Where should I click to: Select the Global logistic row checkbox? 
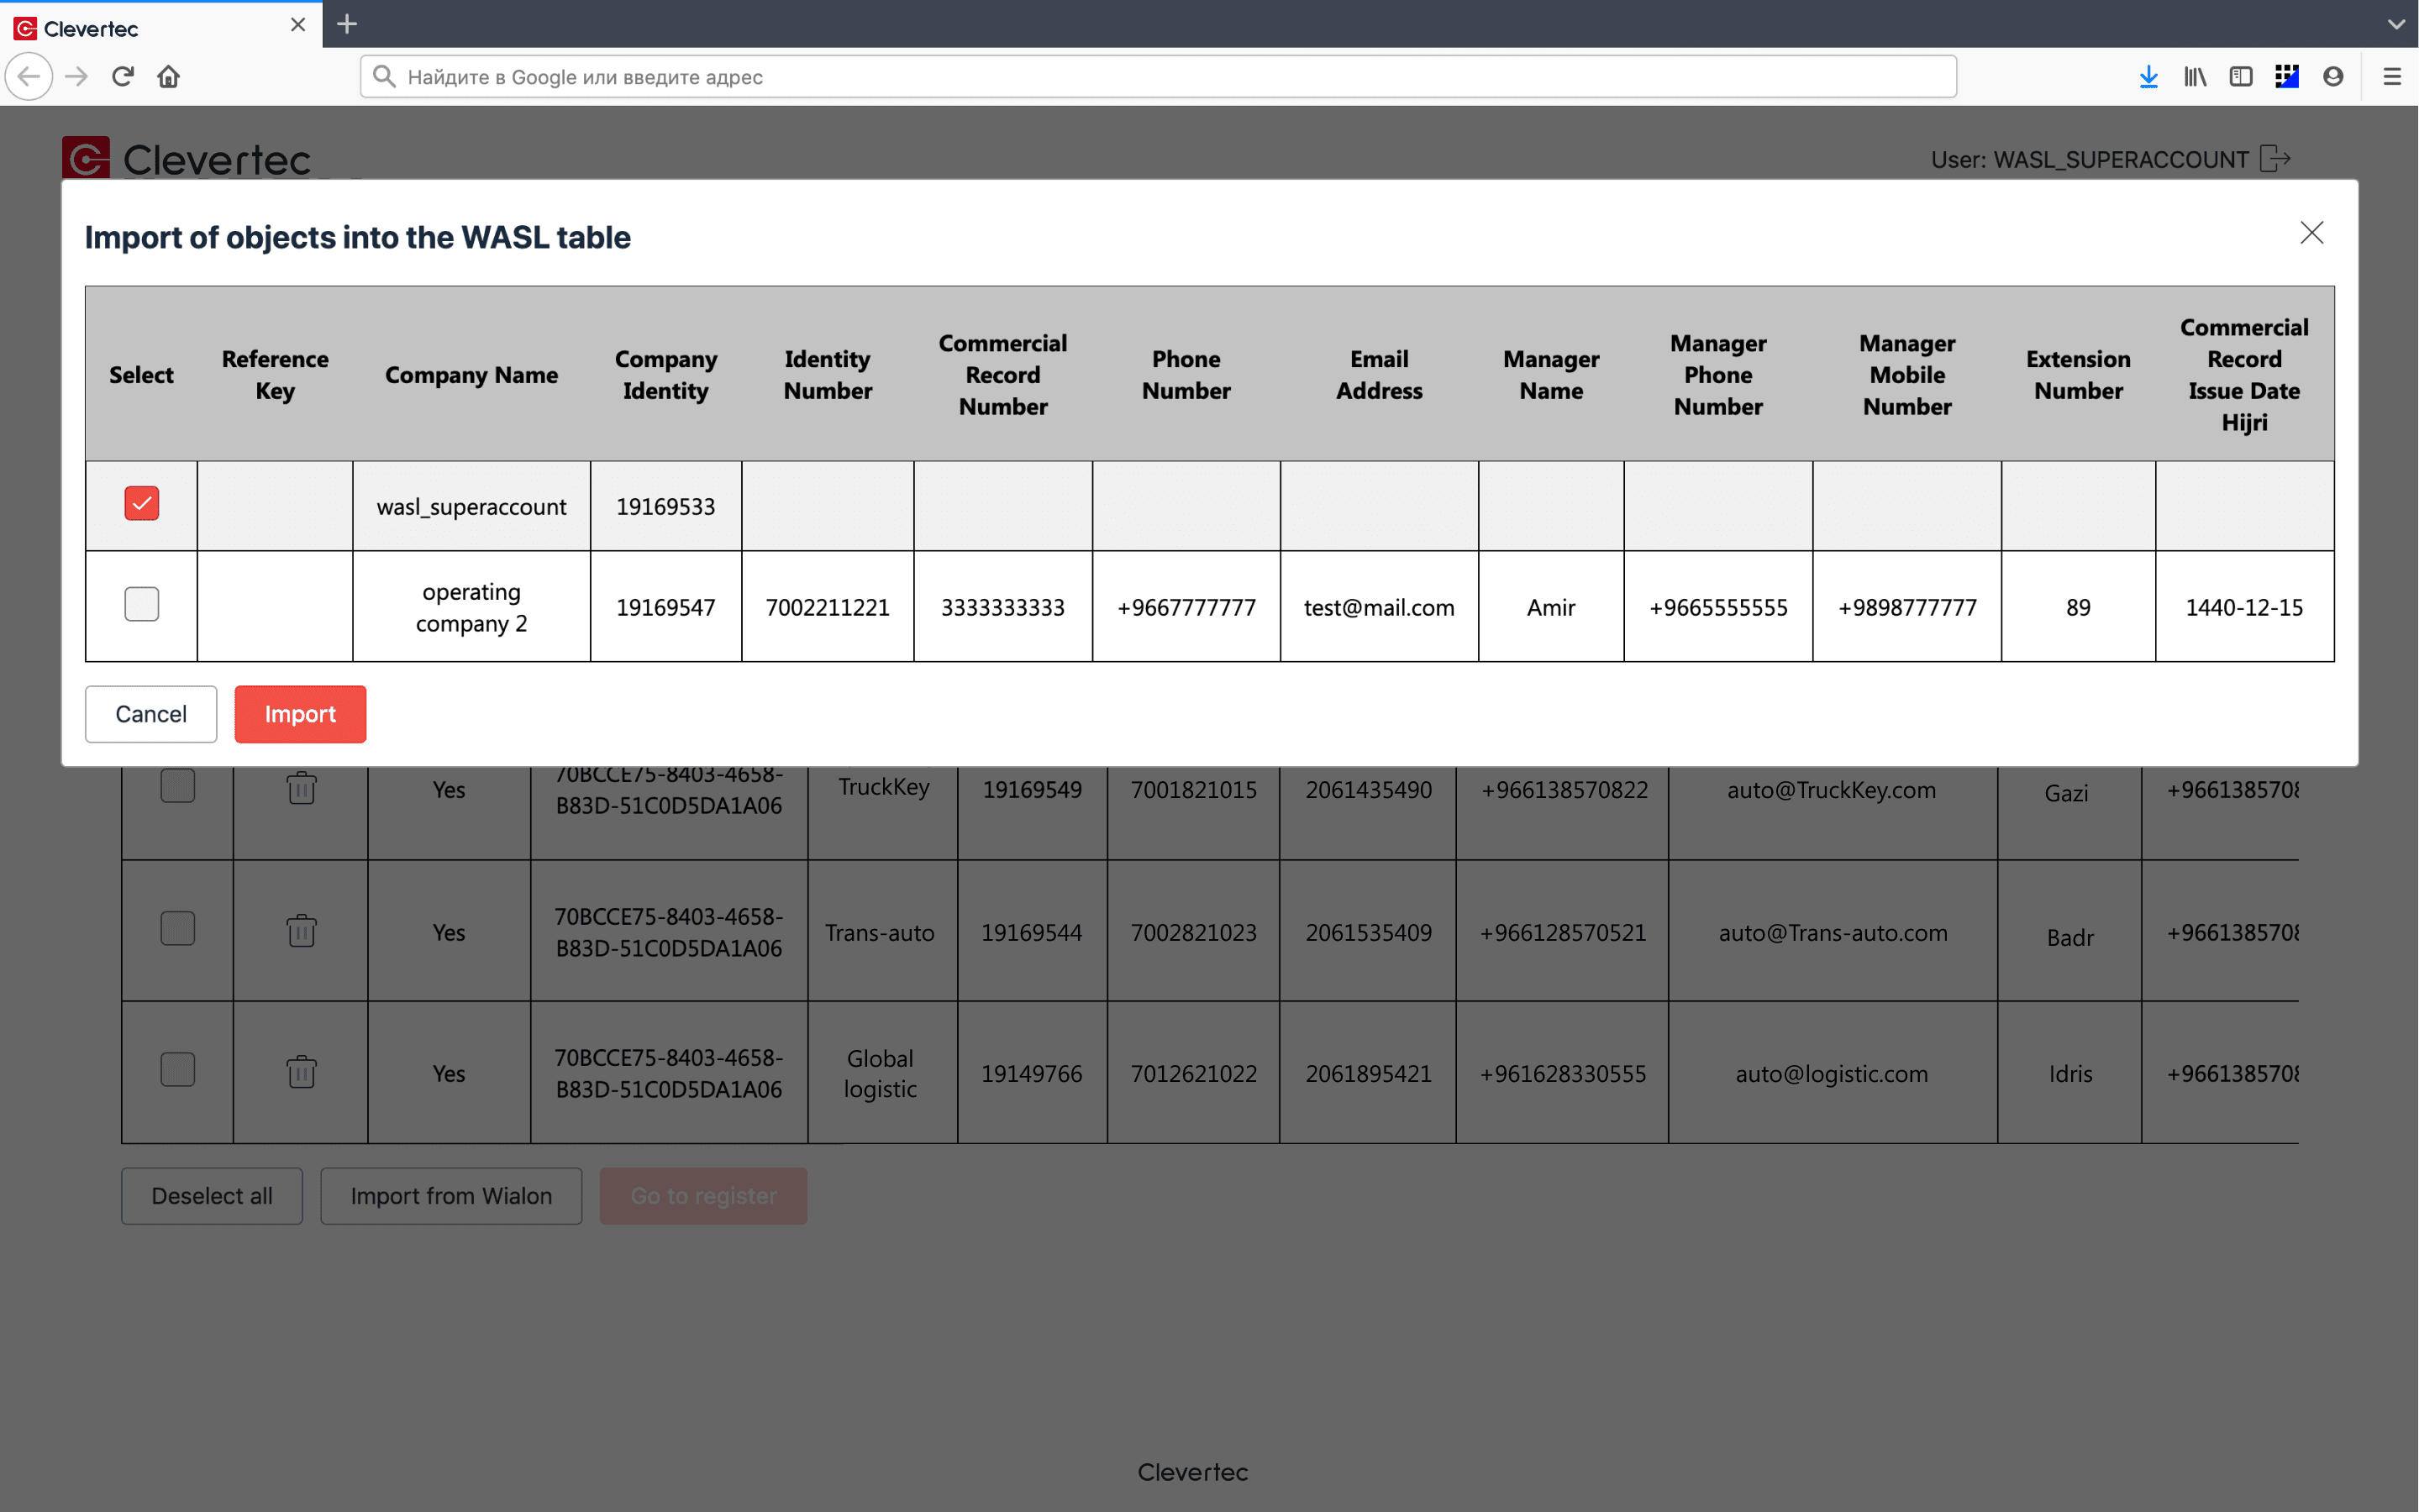177,1070
